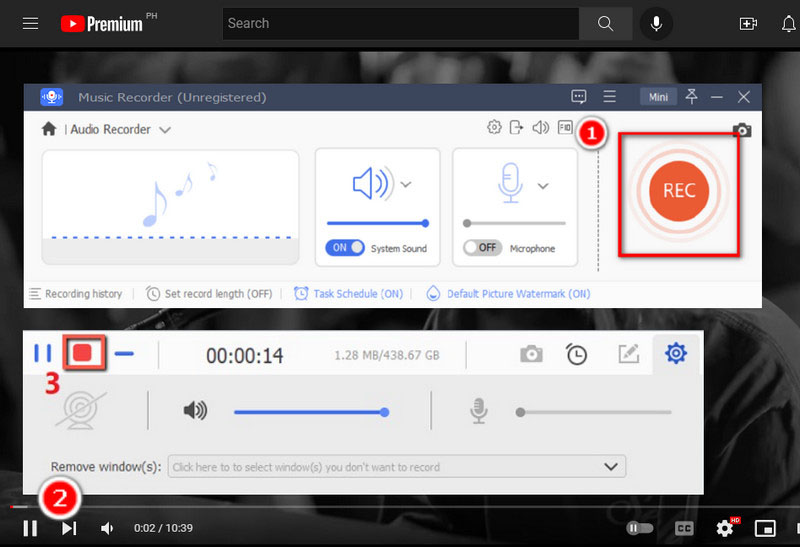Expand System Sound device dropdown arrow
This screenshot has height=547, width=800.
(x=406, y=184)
